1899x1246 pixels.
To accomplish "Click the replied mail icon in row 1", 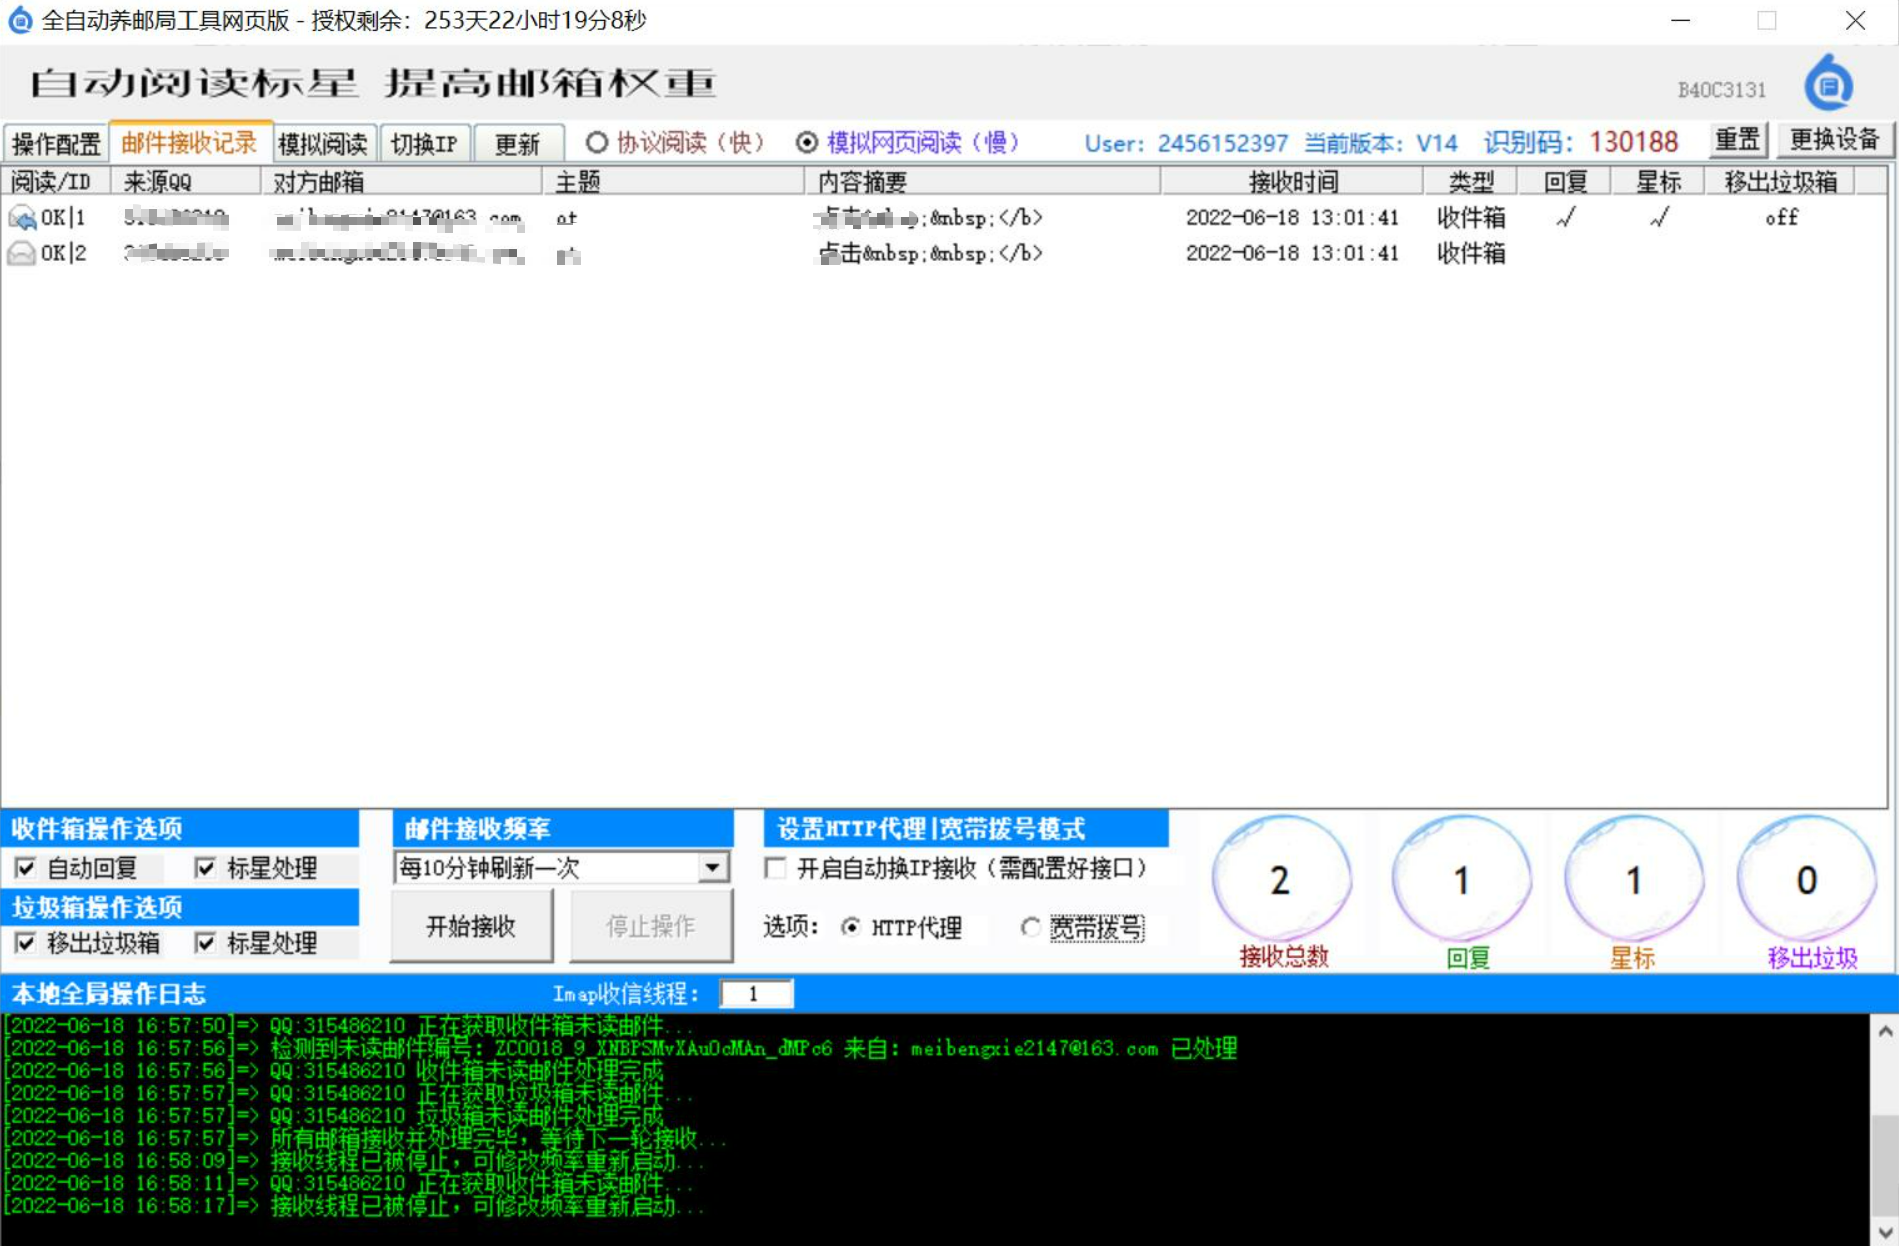I will [x=21, y=217].
